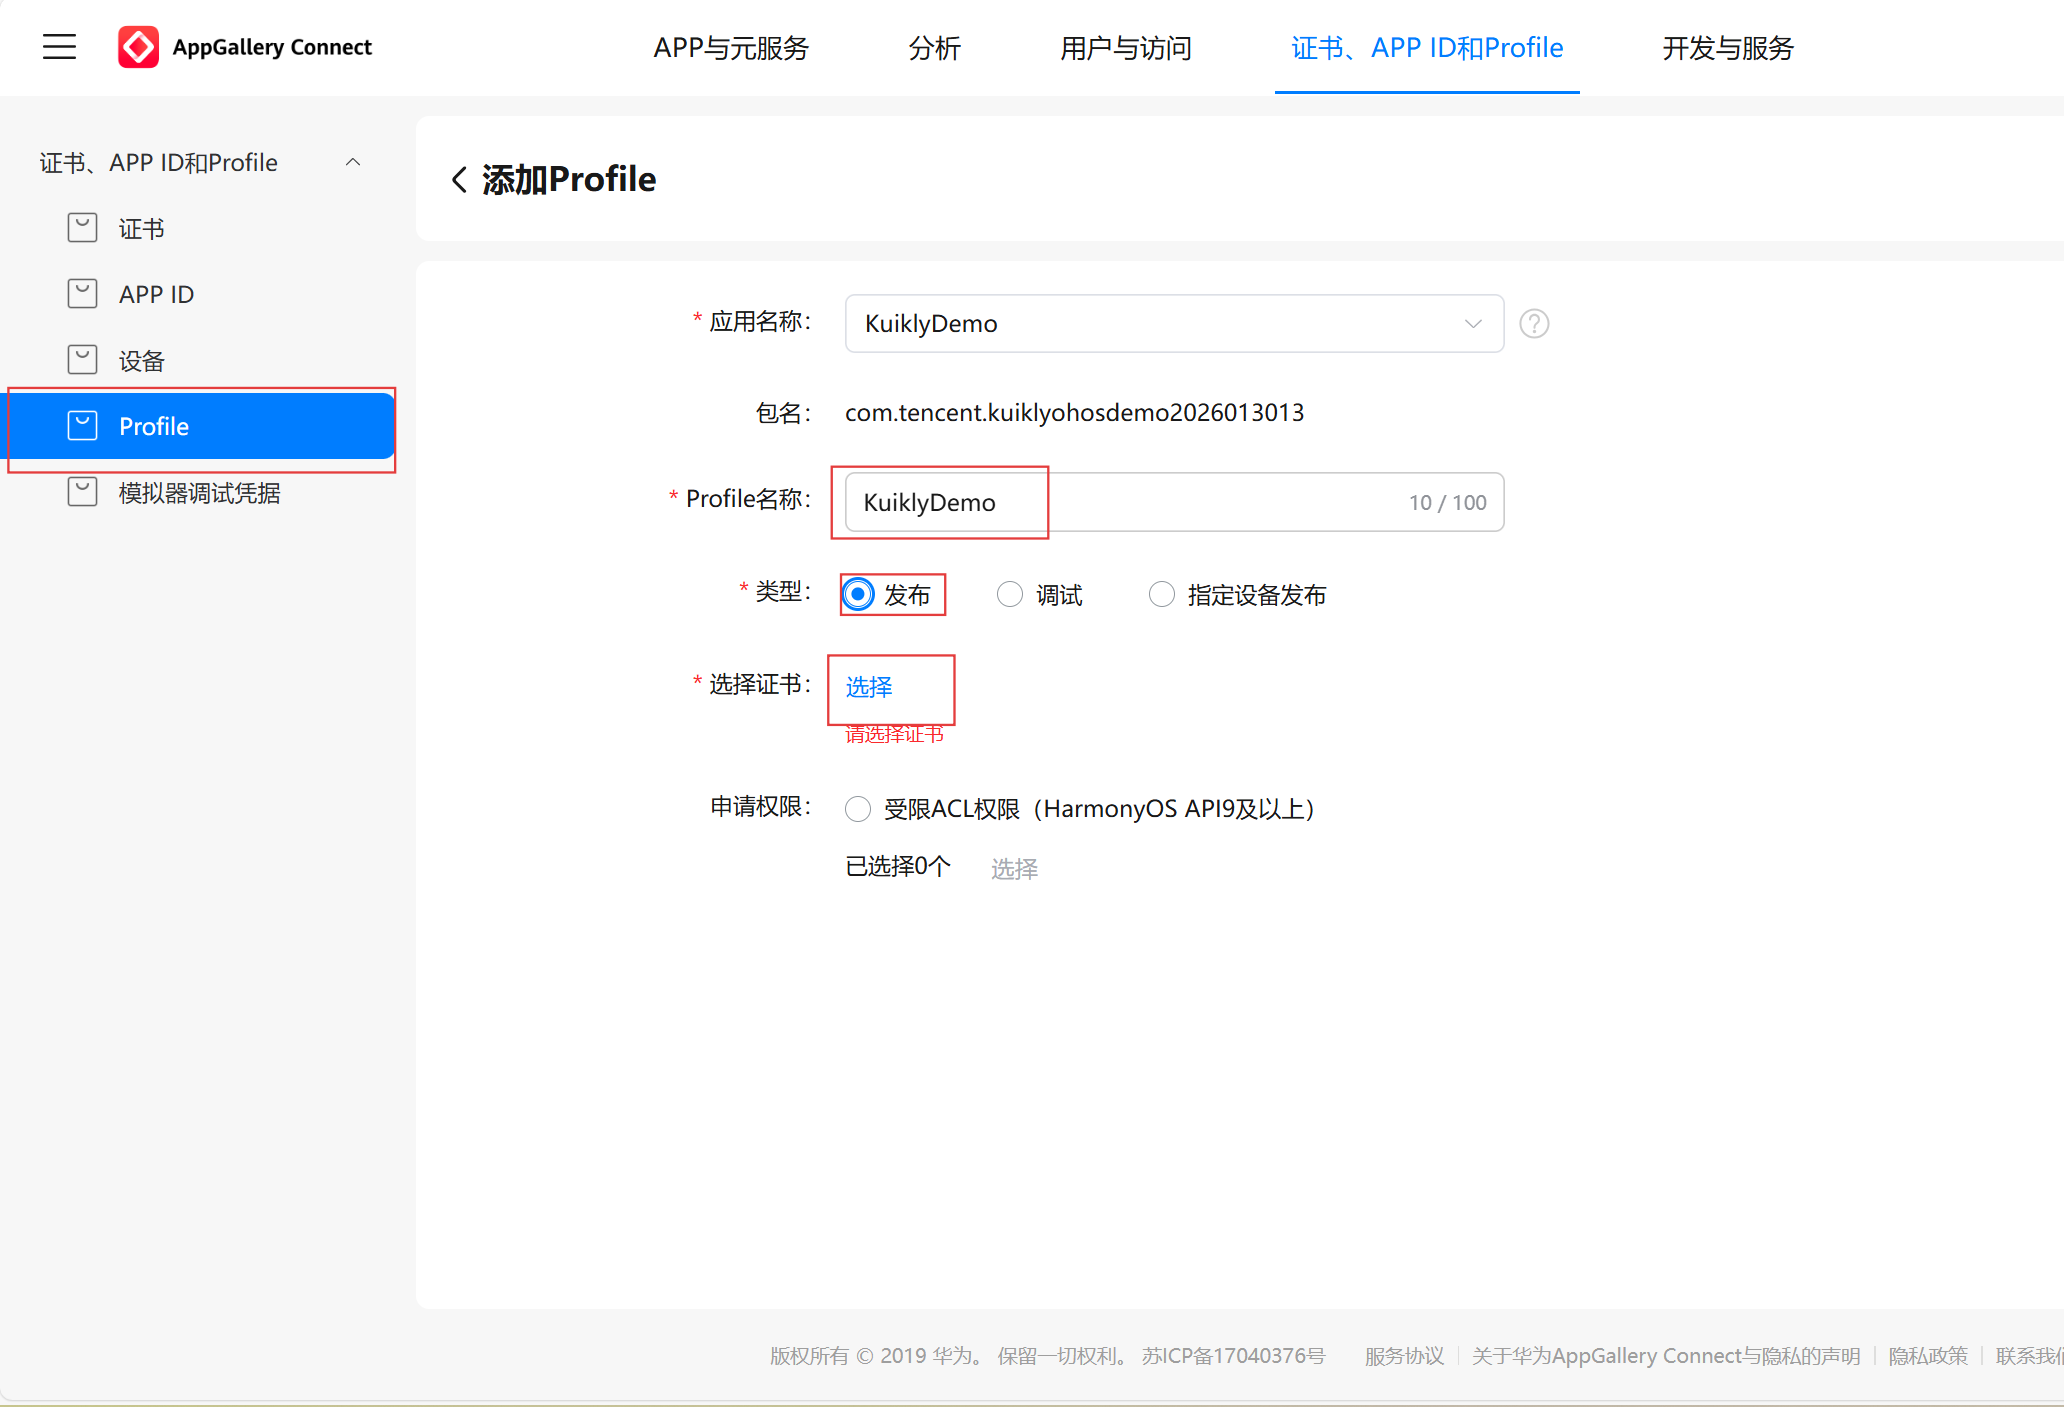Screen dimensions: 2064x1407
Task: Select the 发布 type radio button
Action: click(858, 595)
